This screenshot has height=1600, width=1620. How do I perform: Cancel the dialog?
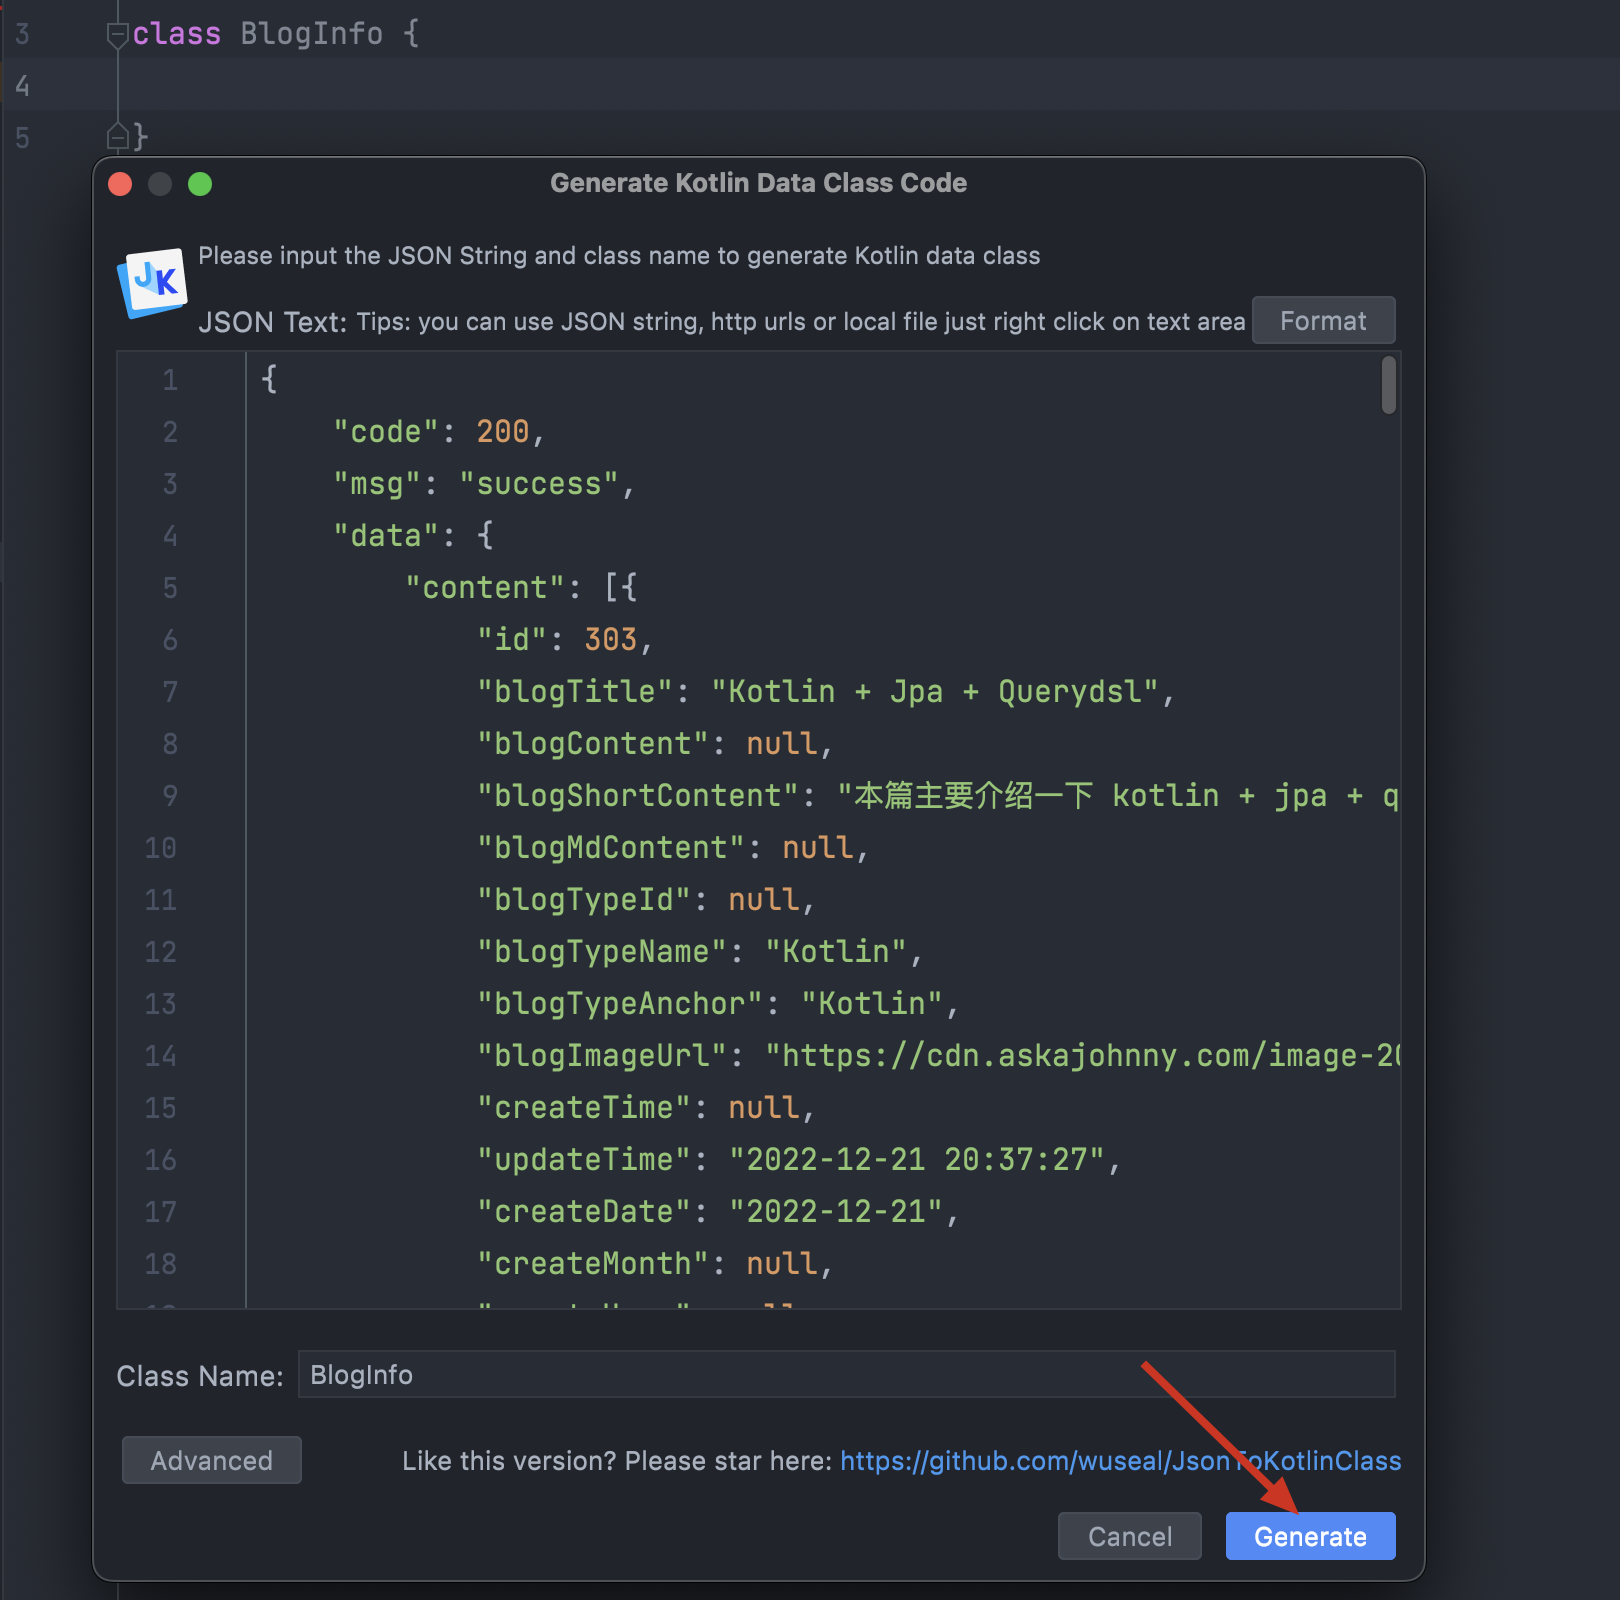pyautogui.click(x=1129, y=1536)
